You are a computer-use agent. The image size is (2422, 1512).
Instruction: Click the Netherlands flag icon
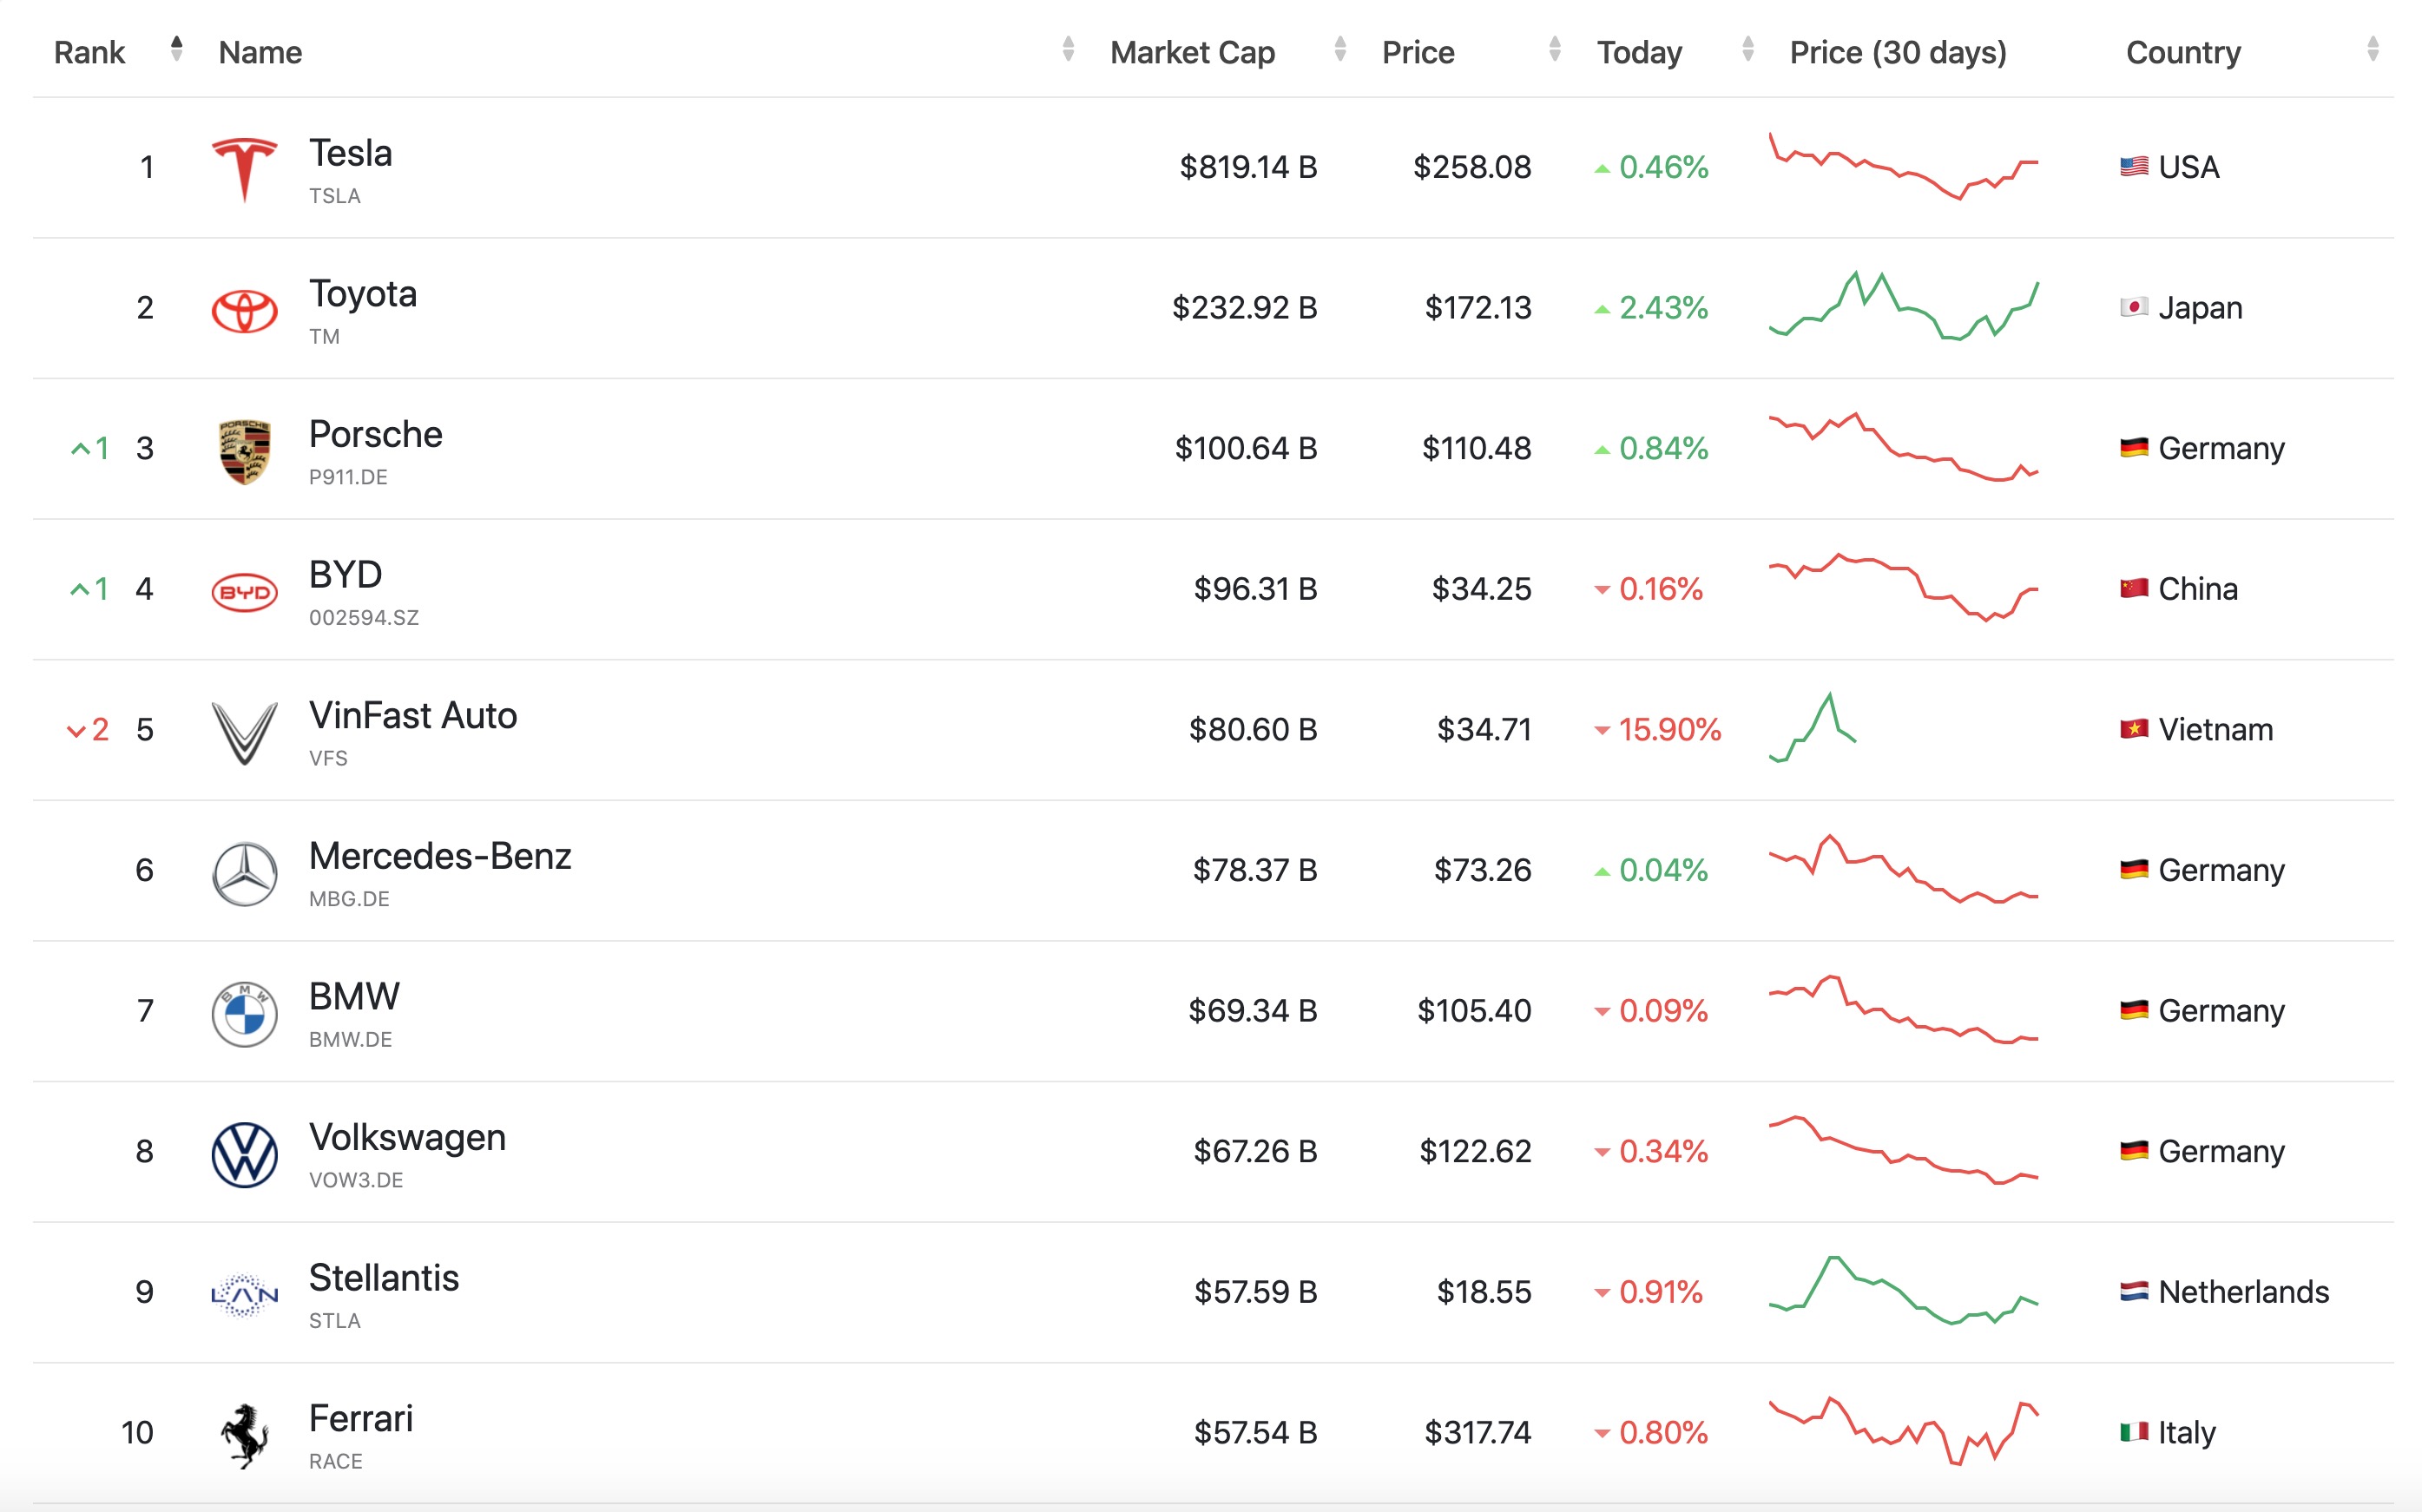2133,1291
